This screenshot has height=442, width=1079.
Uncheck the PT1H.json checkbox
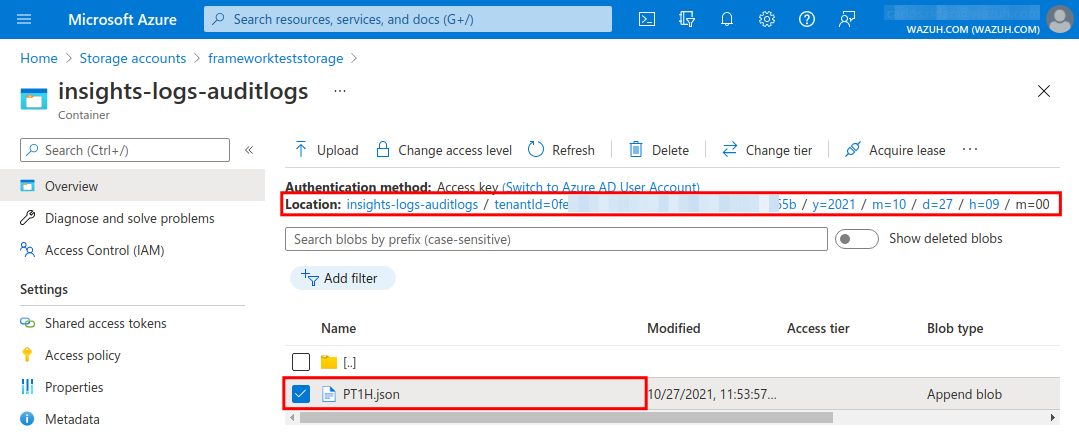click(301, 394)
